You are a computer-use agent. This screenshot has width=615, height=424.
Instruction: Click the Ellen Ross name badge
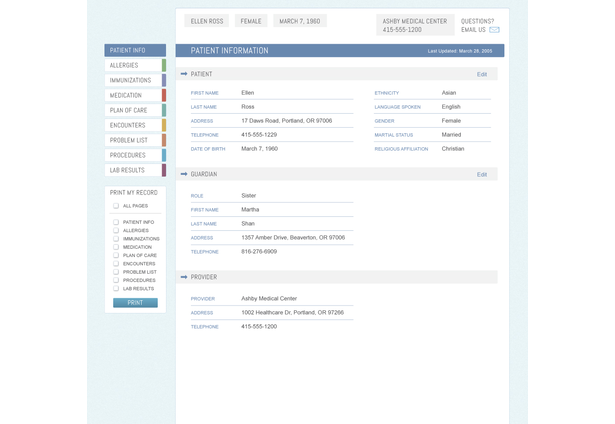pos(207,21)
